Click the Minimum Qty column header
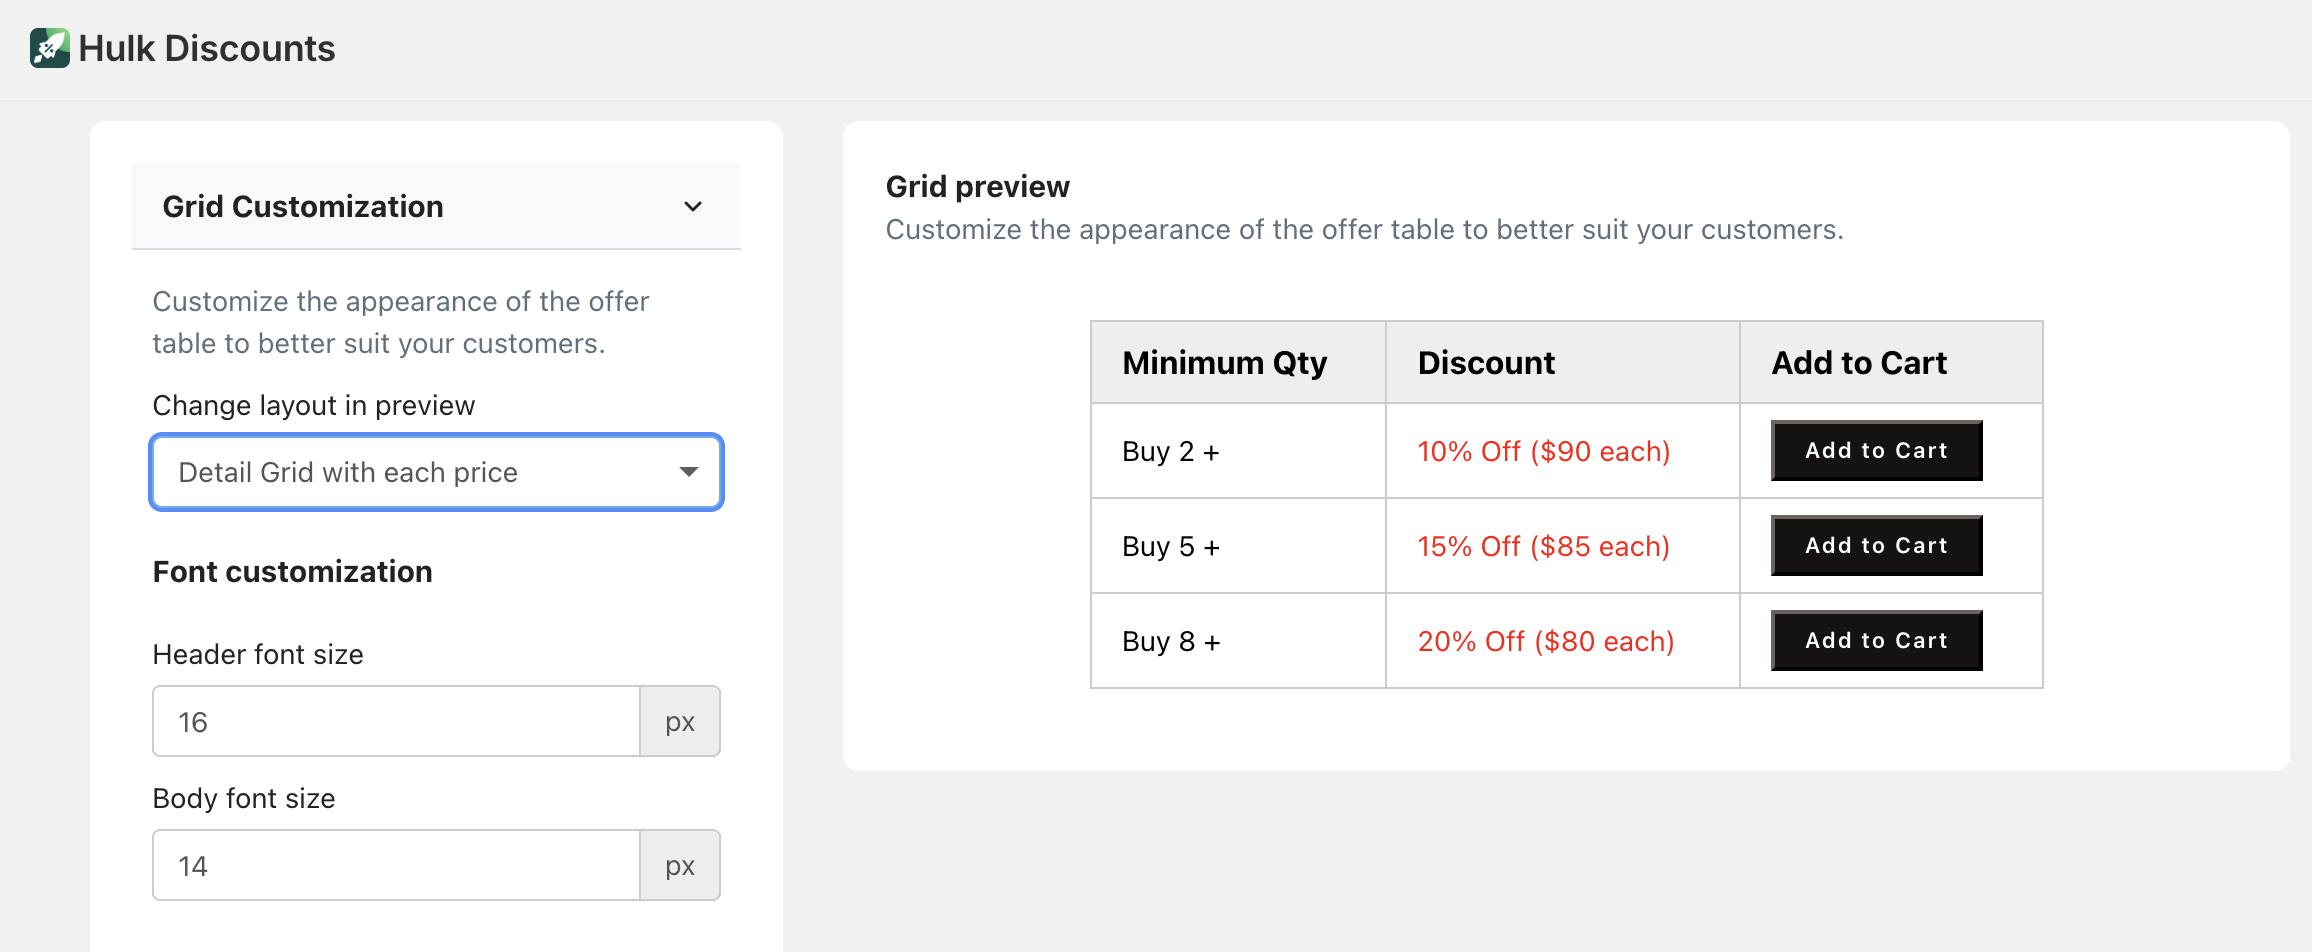2312x952 pixels. click(1224, 363)
